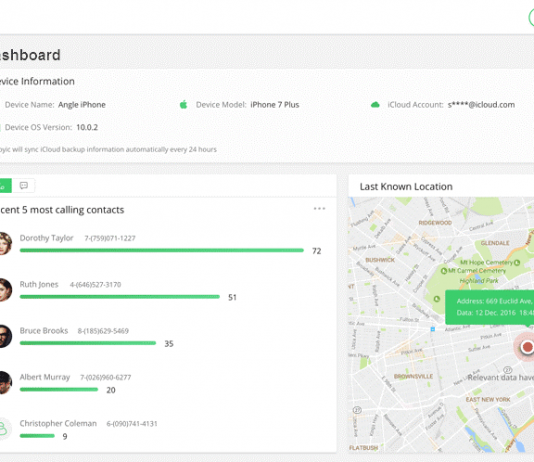
Task: Click the Mt Carmel Cemetery map label
Action: click(476, 271)
